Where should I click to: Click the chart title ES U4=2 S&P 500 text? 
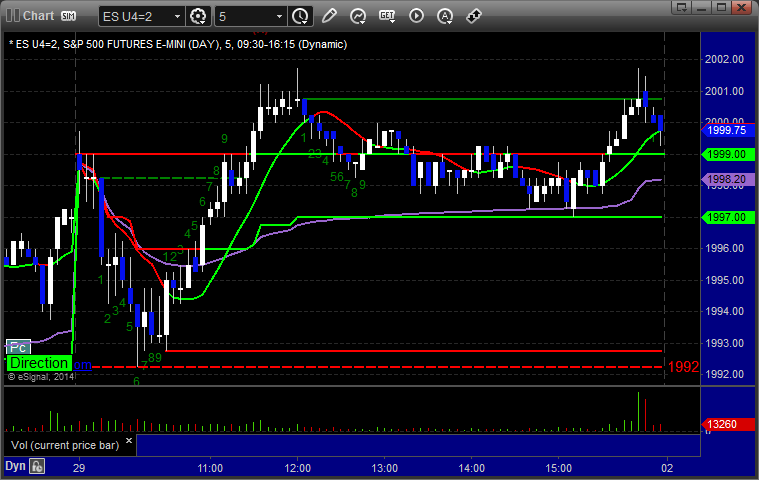click(178, 45)
